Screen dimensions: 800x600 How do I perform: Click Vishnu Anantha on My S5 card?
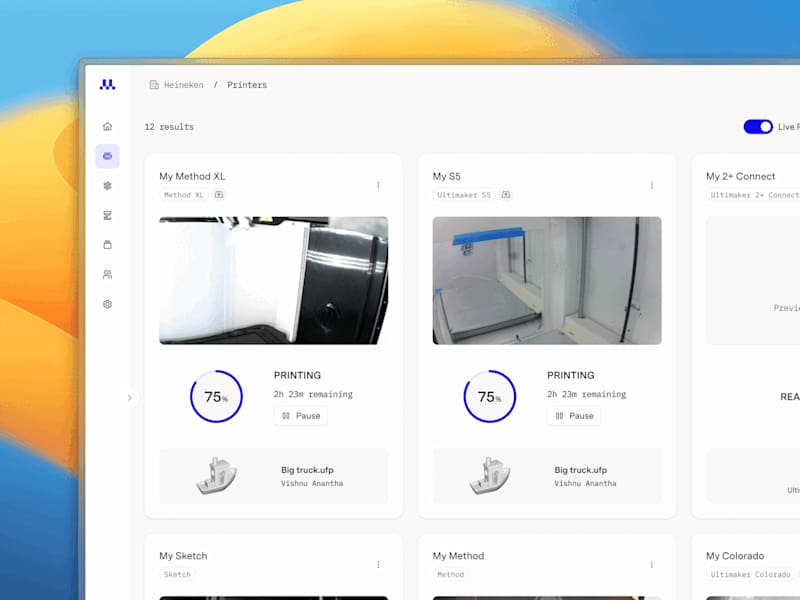(586, 483)
